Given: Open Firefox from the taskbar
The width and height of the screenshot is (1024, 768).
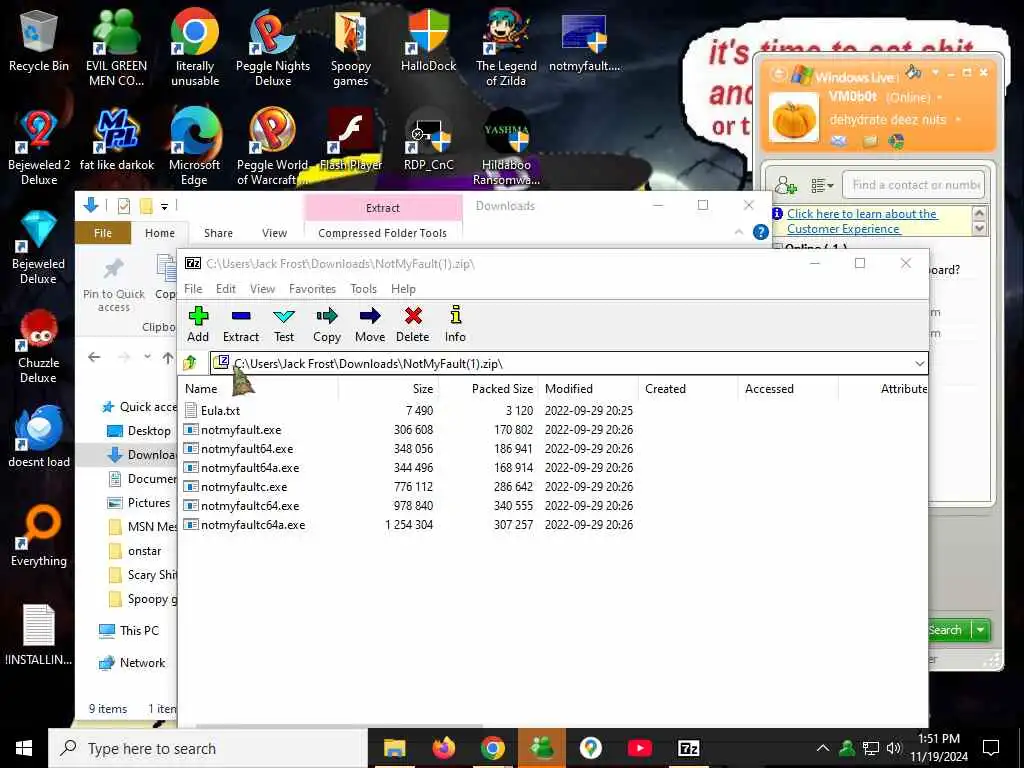Looking at the screenshot, I should [x=443, y=748].
